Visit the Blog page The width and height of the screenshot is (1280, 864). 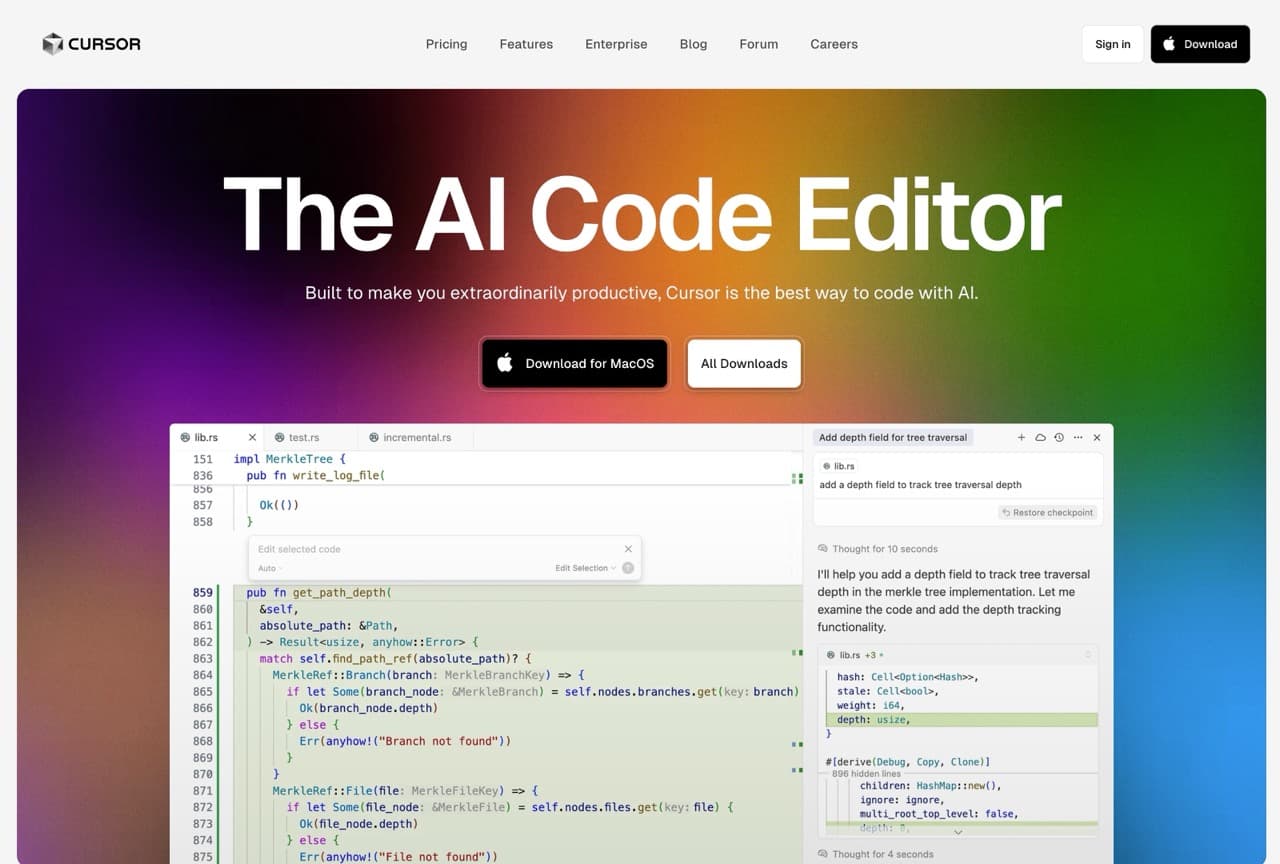pyautogui.click(x=693, y=44)
